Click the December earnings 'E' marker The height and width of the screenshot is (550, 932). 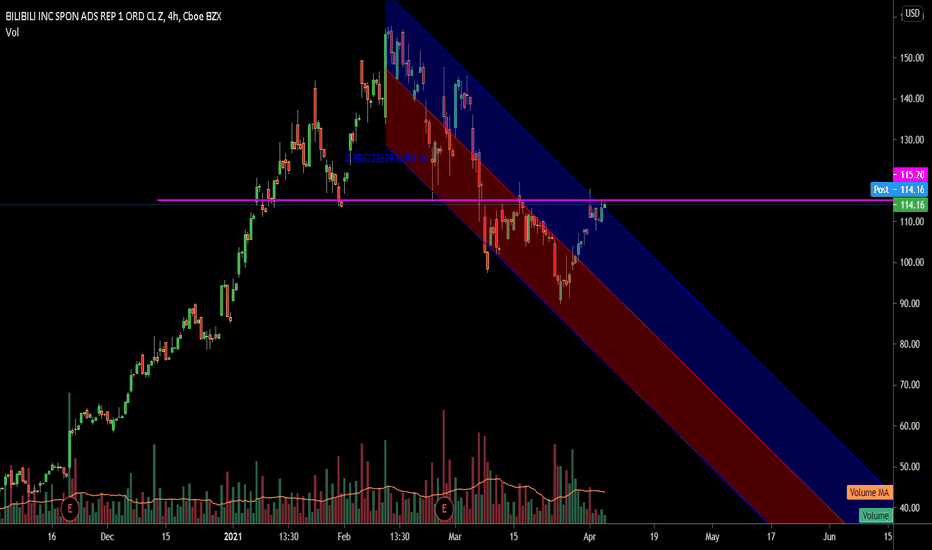tap(70, 509)
